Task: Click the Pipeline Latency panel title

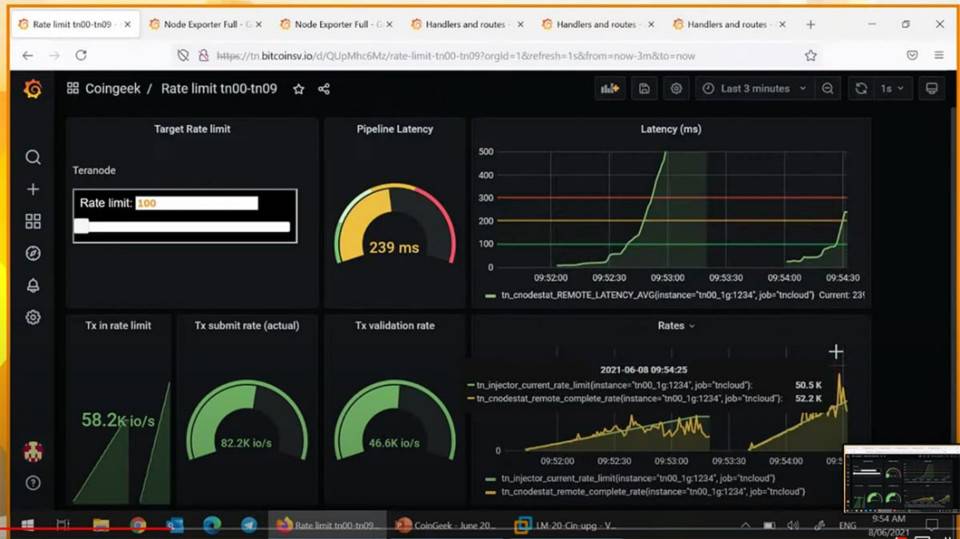Action: (x=395, y=129)
